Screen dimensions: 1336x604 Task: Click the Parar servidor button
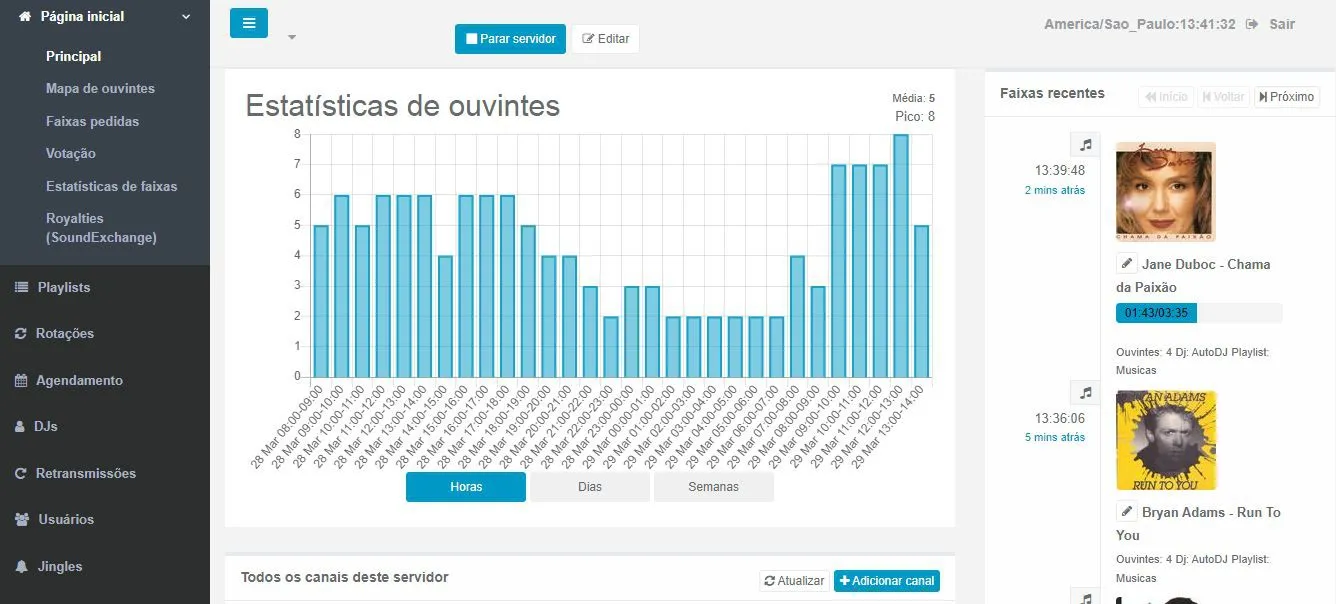pos(510,39)
